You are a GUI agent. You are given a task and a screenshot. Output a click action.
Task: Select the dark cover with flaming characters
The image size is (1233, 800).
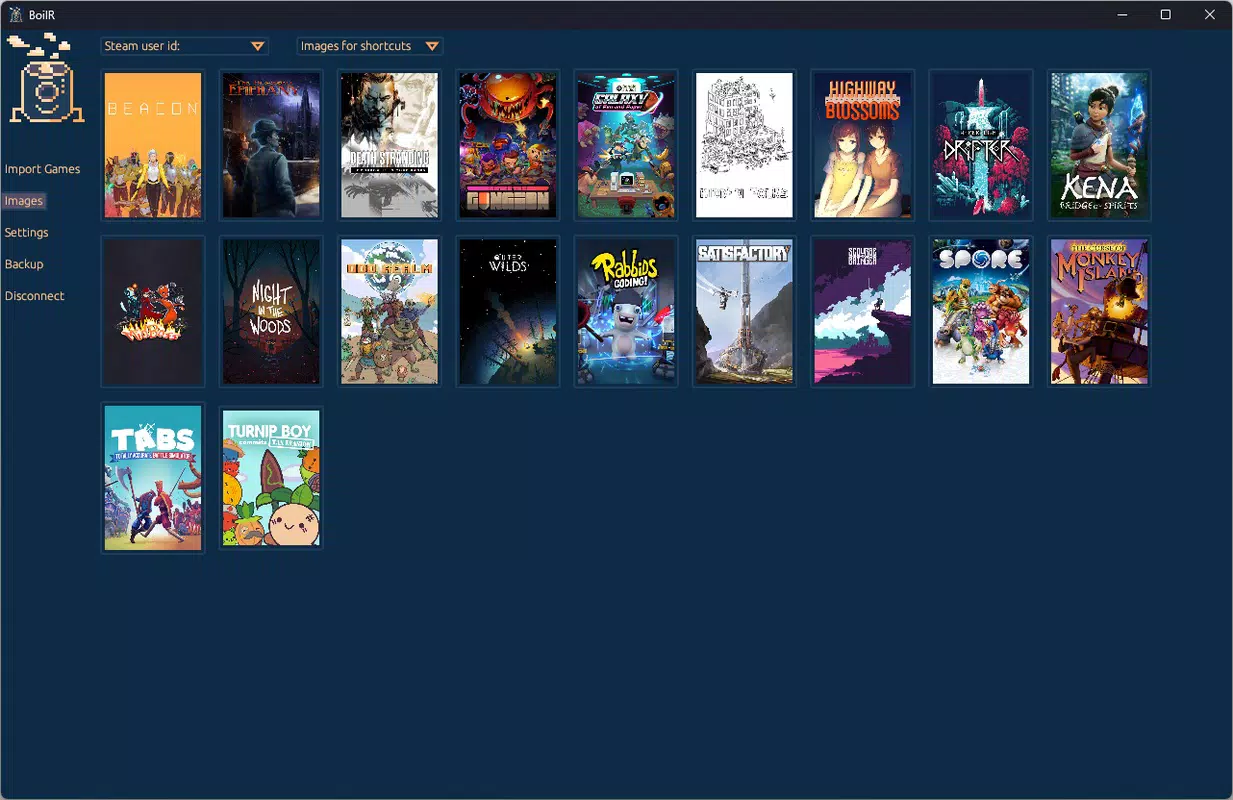click(153, 311)
